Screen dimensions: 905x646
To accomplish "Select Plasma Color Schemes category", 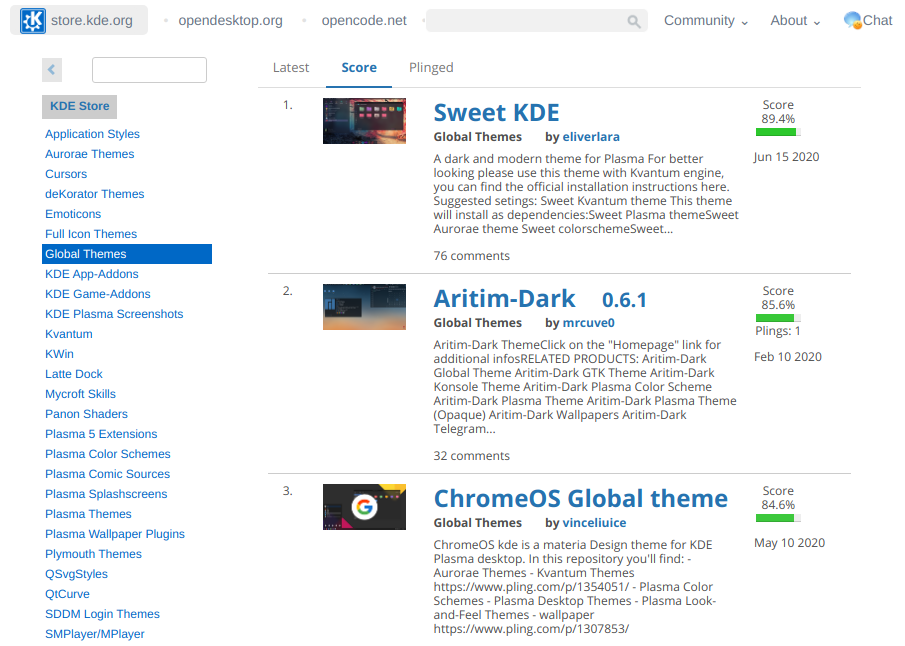I will [108, 454].
